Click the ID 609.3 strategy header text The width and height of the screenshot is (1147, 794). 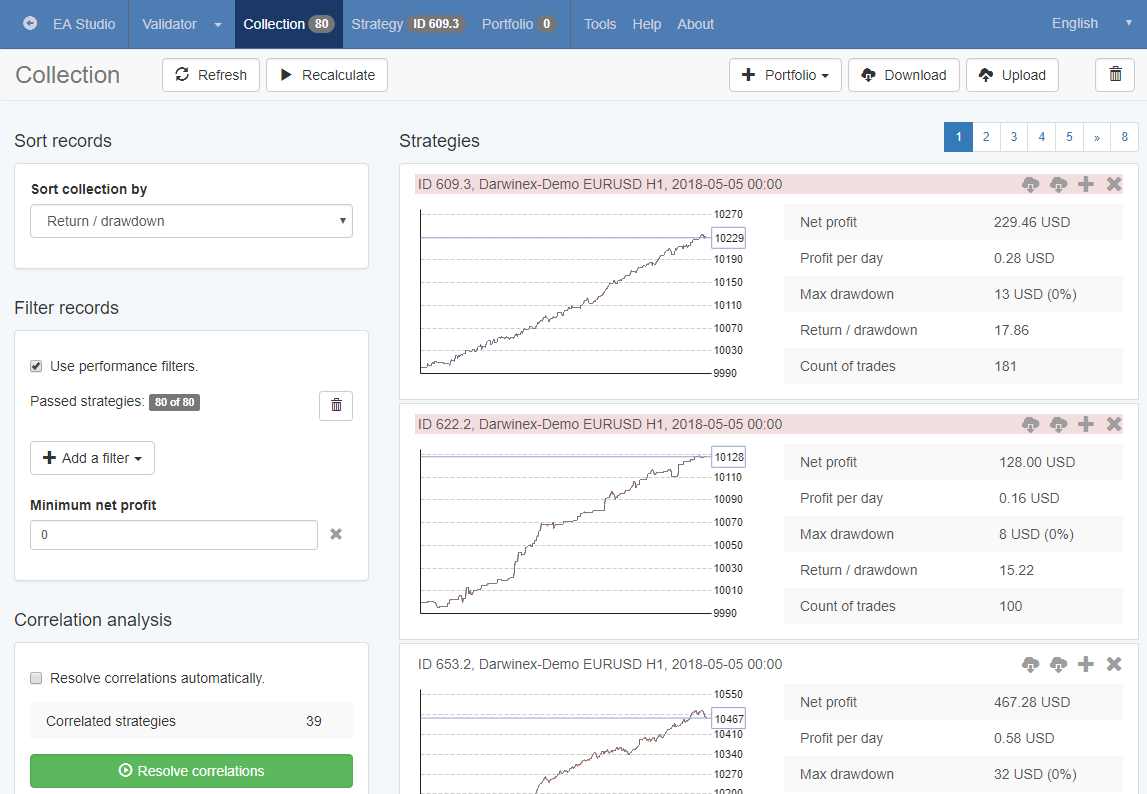tap(600, 184)
